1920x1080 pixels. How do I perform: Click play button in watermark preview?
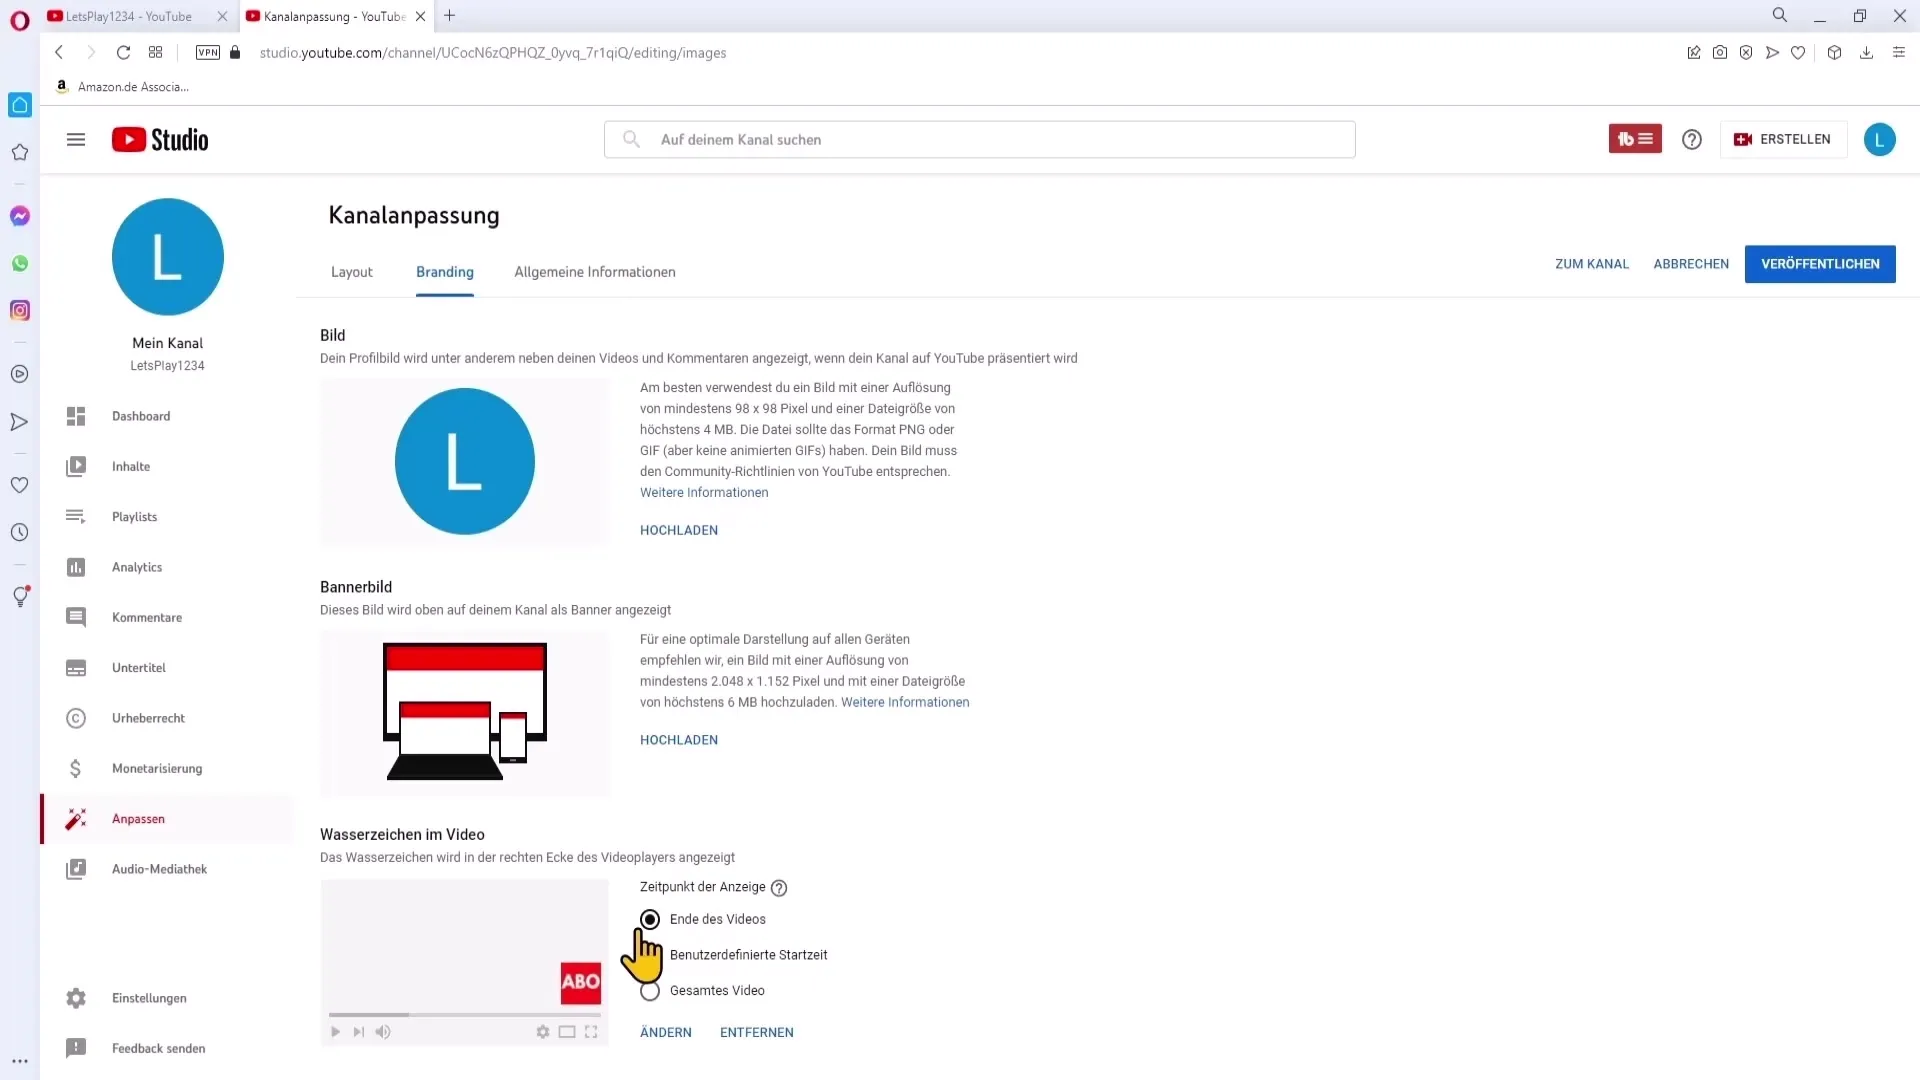tap(335, 1031)
